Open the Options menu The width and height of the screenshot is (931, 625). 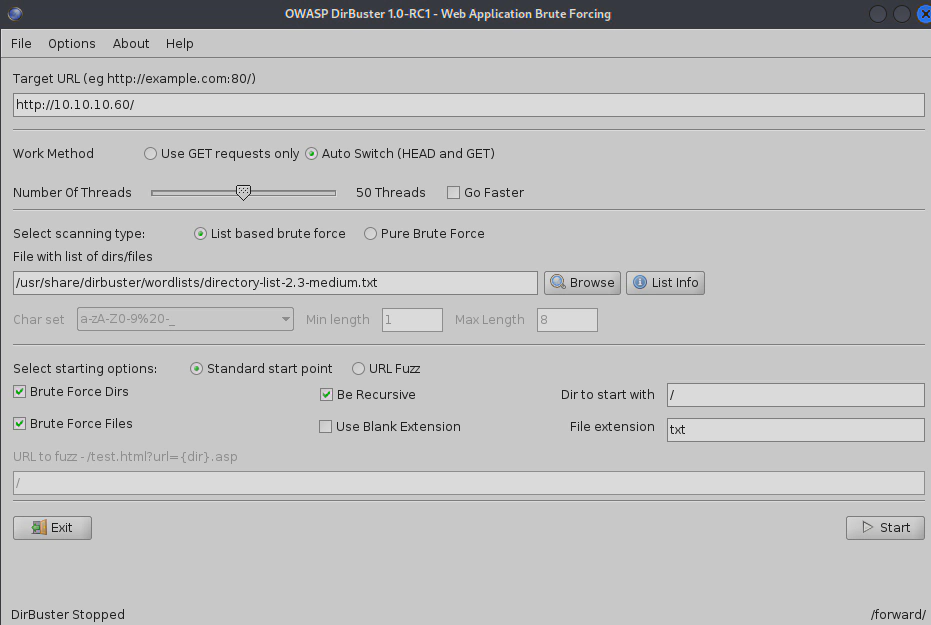(x=72, y=44)
